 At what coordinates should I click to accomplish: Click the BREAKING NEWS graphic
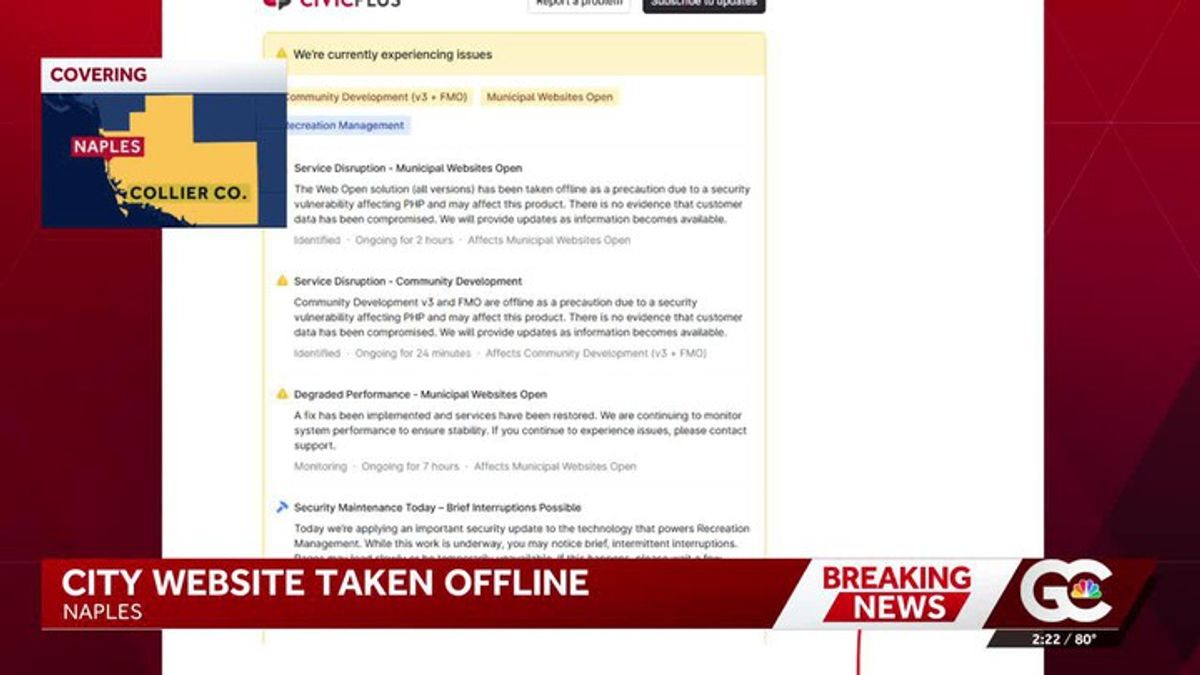click(x=896, y=592)
